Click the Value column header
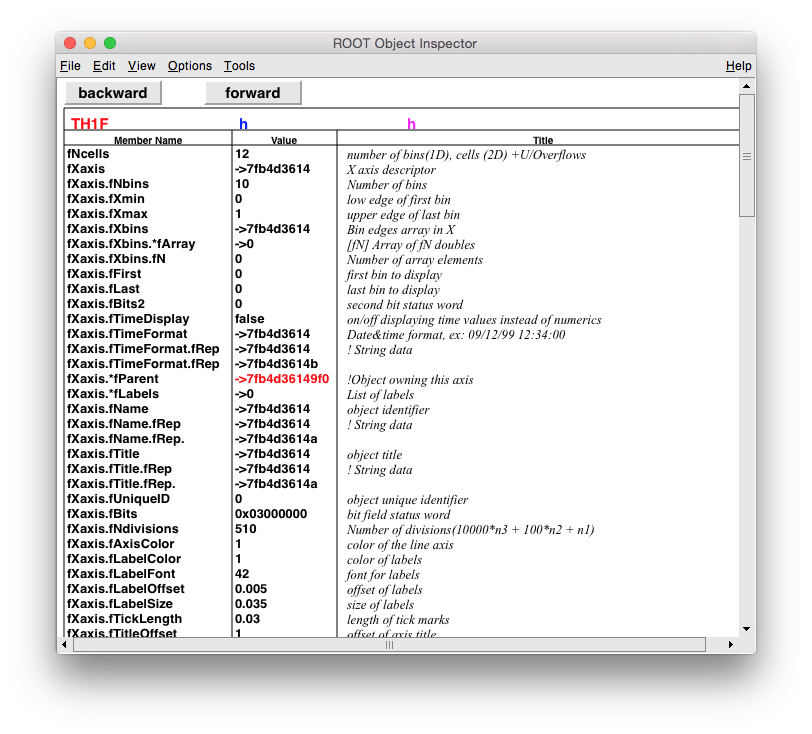Screen dimensions: 812x734 pyautogui.click(x=284, y=141)
